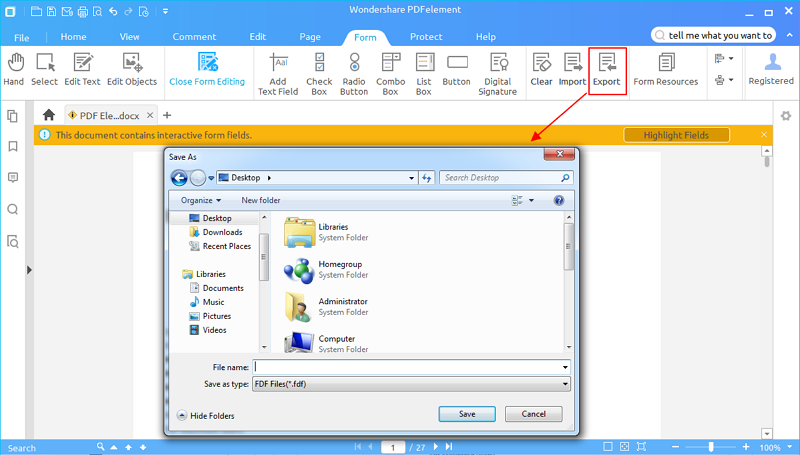Switch to the Comment tab
This screenshot has height=455, width=800.
[x=194, y=37]
